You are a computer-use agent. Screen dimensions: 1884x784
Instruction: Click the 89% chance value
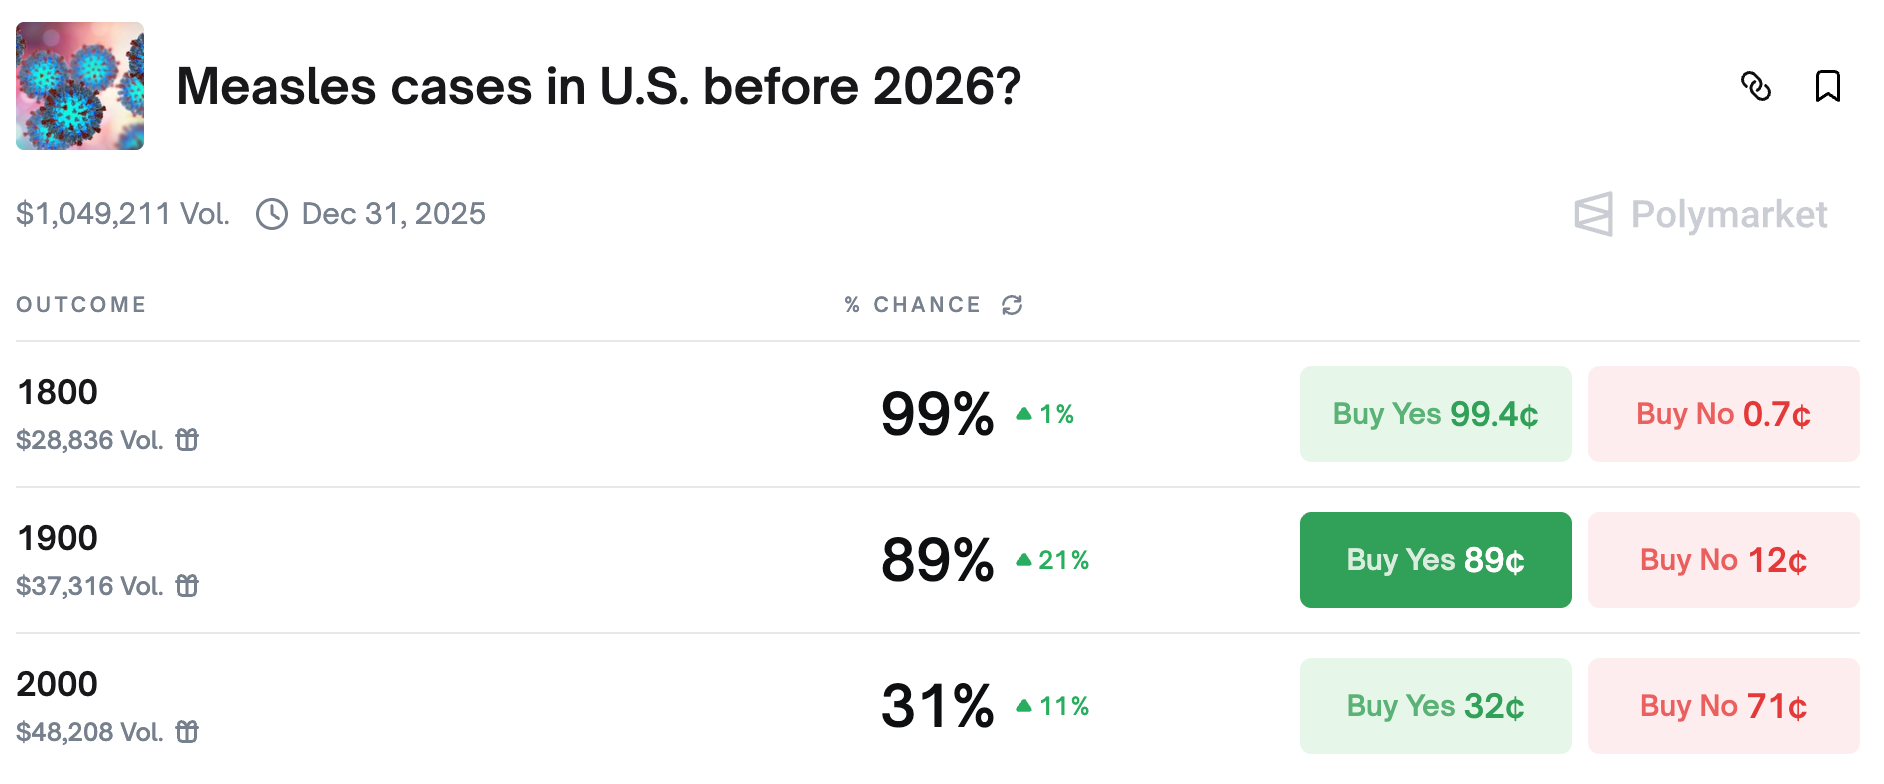[937, 560]
